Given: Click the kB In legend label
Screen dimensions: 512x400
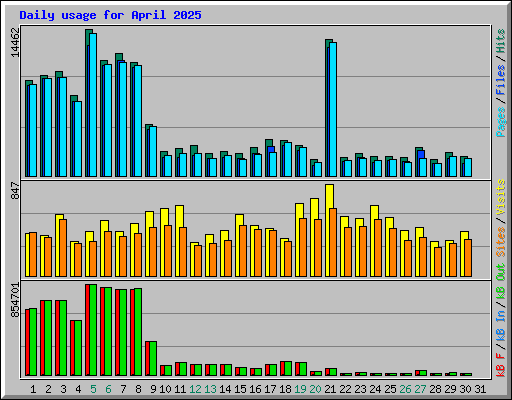Looking at the screenshot, I should tap(500, 325).
